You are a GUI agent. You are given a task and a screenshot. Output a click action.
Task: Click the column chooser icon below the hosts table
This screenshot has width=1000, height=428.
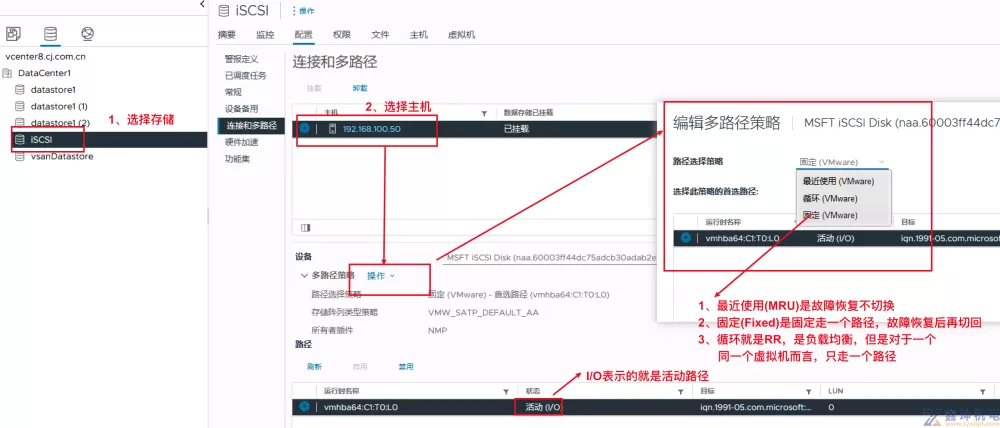[x=305, y=228]
